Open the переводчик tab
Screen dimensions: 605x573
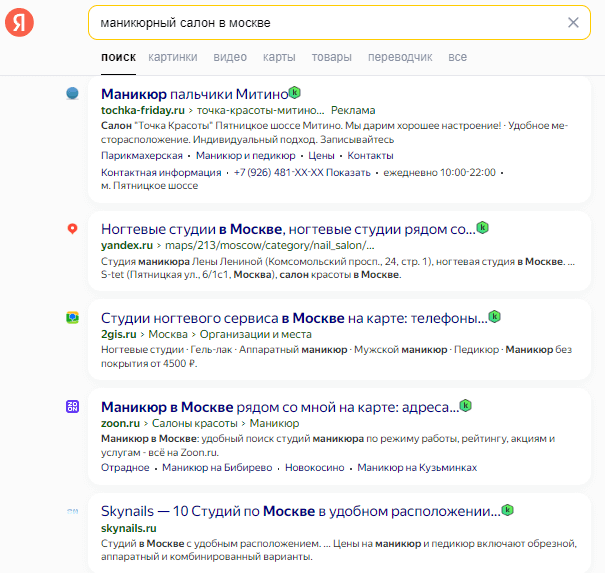[400, 57]
